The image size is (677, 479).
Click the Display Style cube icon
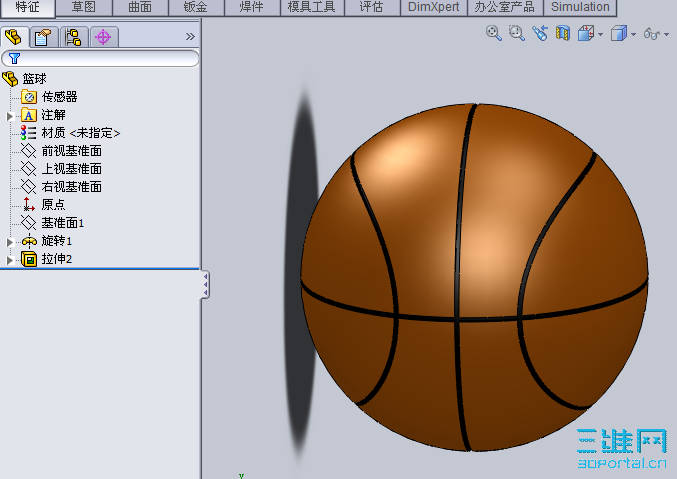click(x=619, y=33)
